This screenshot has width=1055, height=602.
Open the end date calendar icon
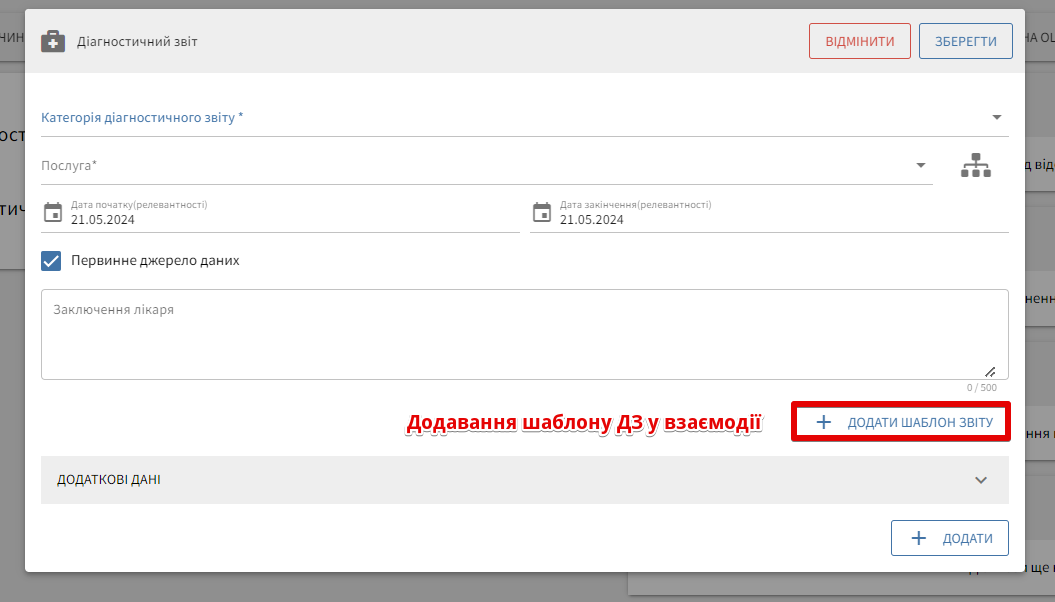click(x=542, y=212)
